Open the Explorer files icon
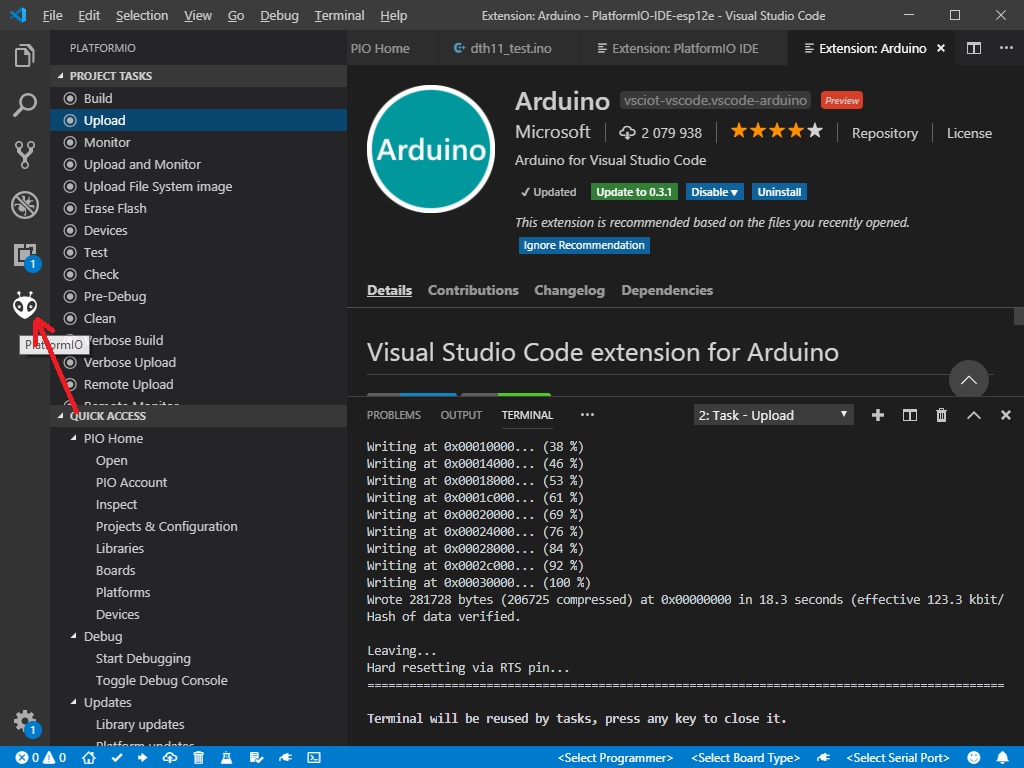Viewport: 1024px width, 768px height. [x=25, y=55]
